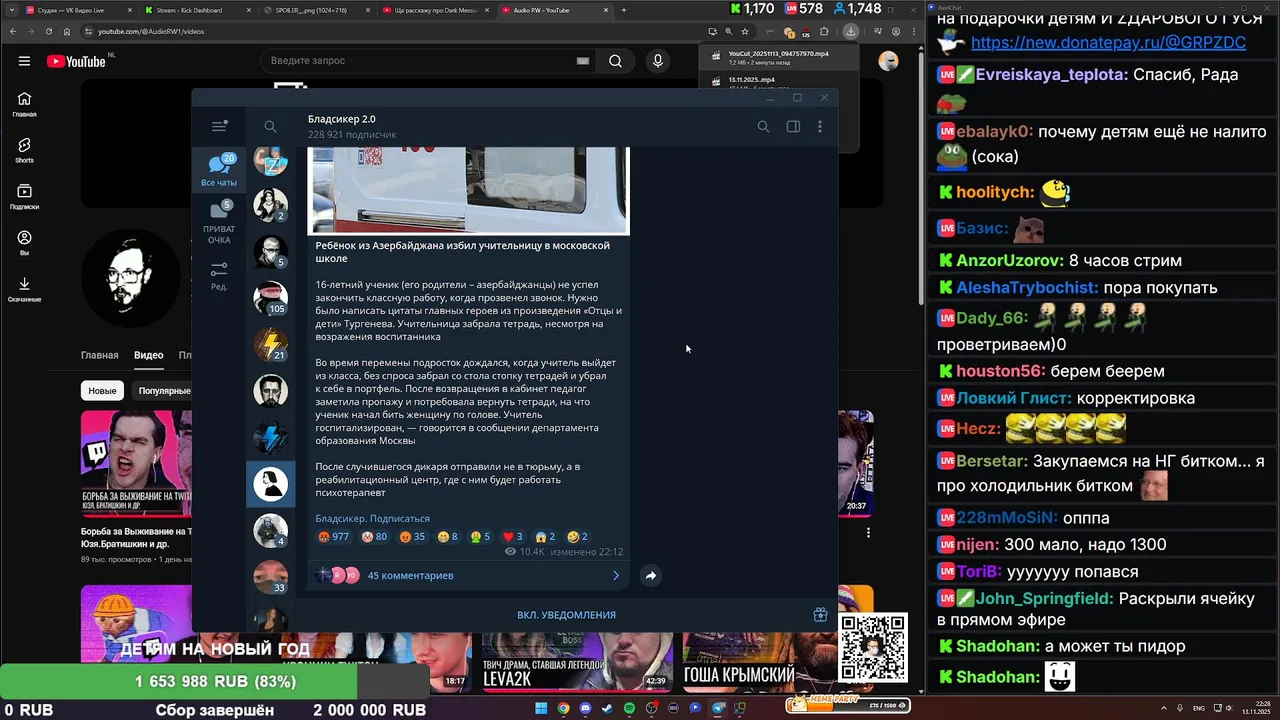Open the Бладсикер 2.0 channel title header
The image size is (1280, 720).
pyautogui.click(x=342, y=119)
